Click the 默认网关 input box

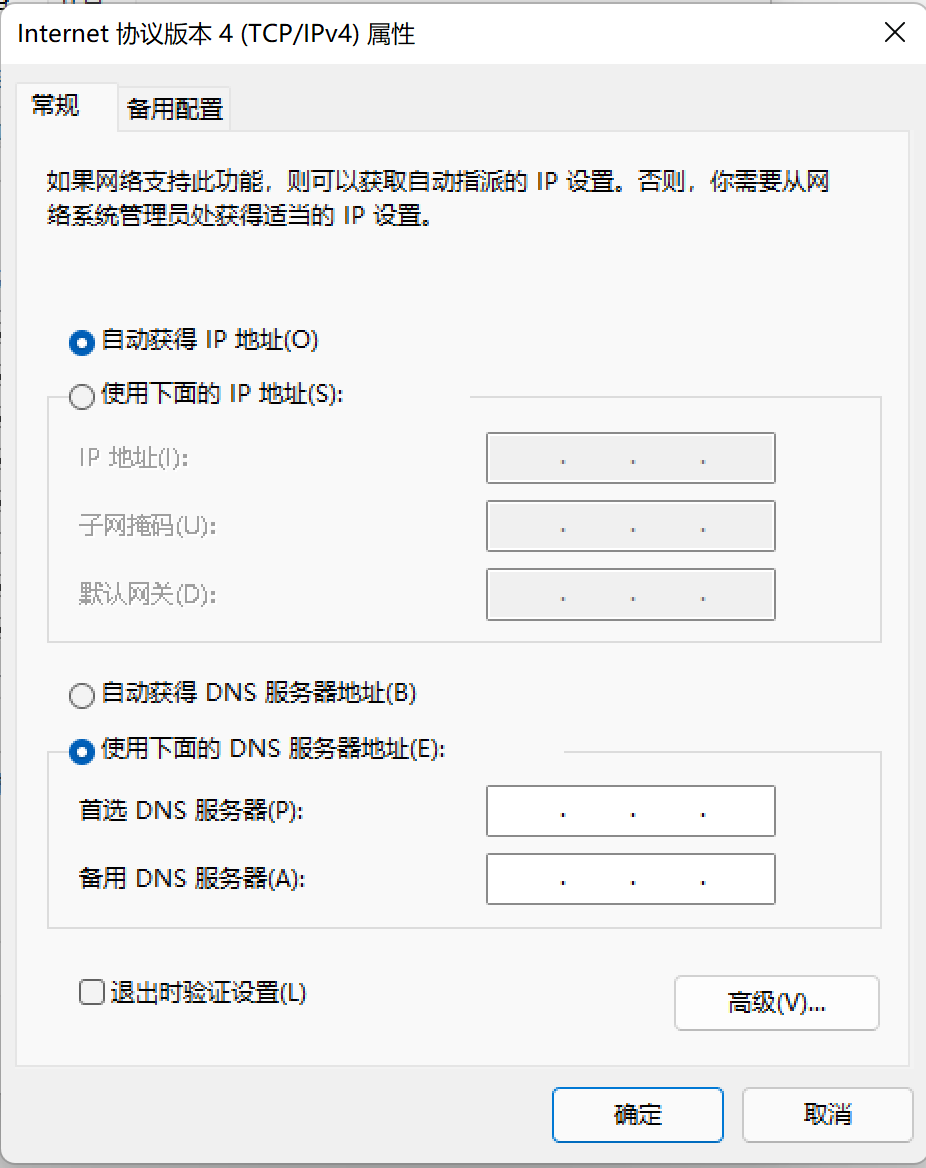pos(631,594)
